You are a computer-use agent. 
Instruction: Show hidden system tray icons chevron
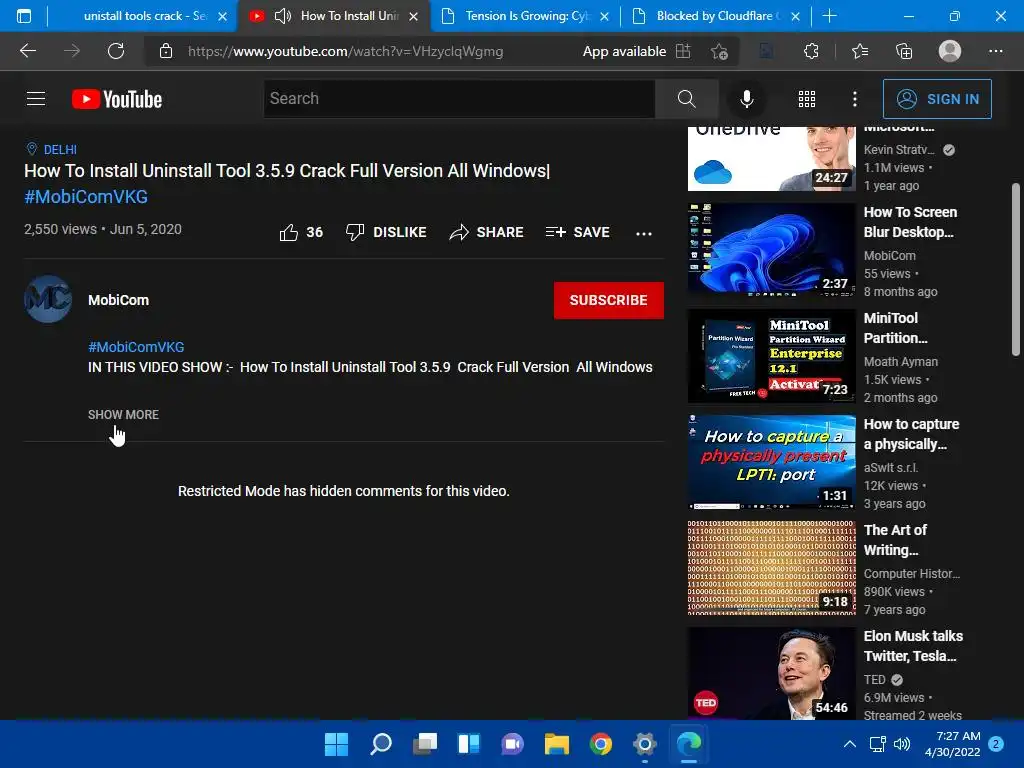850,744
